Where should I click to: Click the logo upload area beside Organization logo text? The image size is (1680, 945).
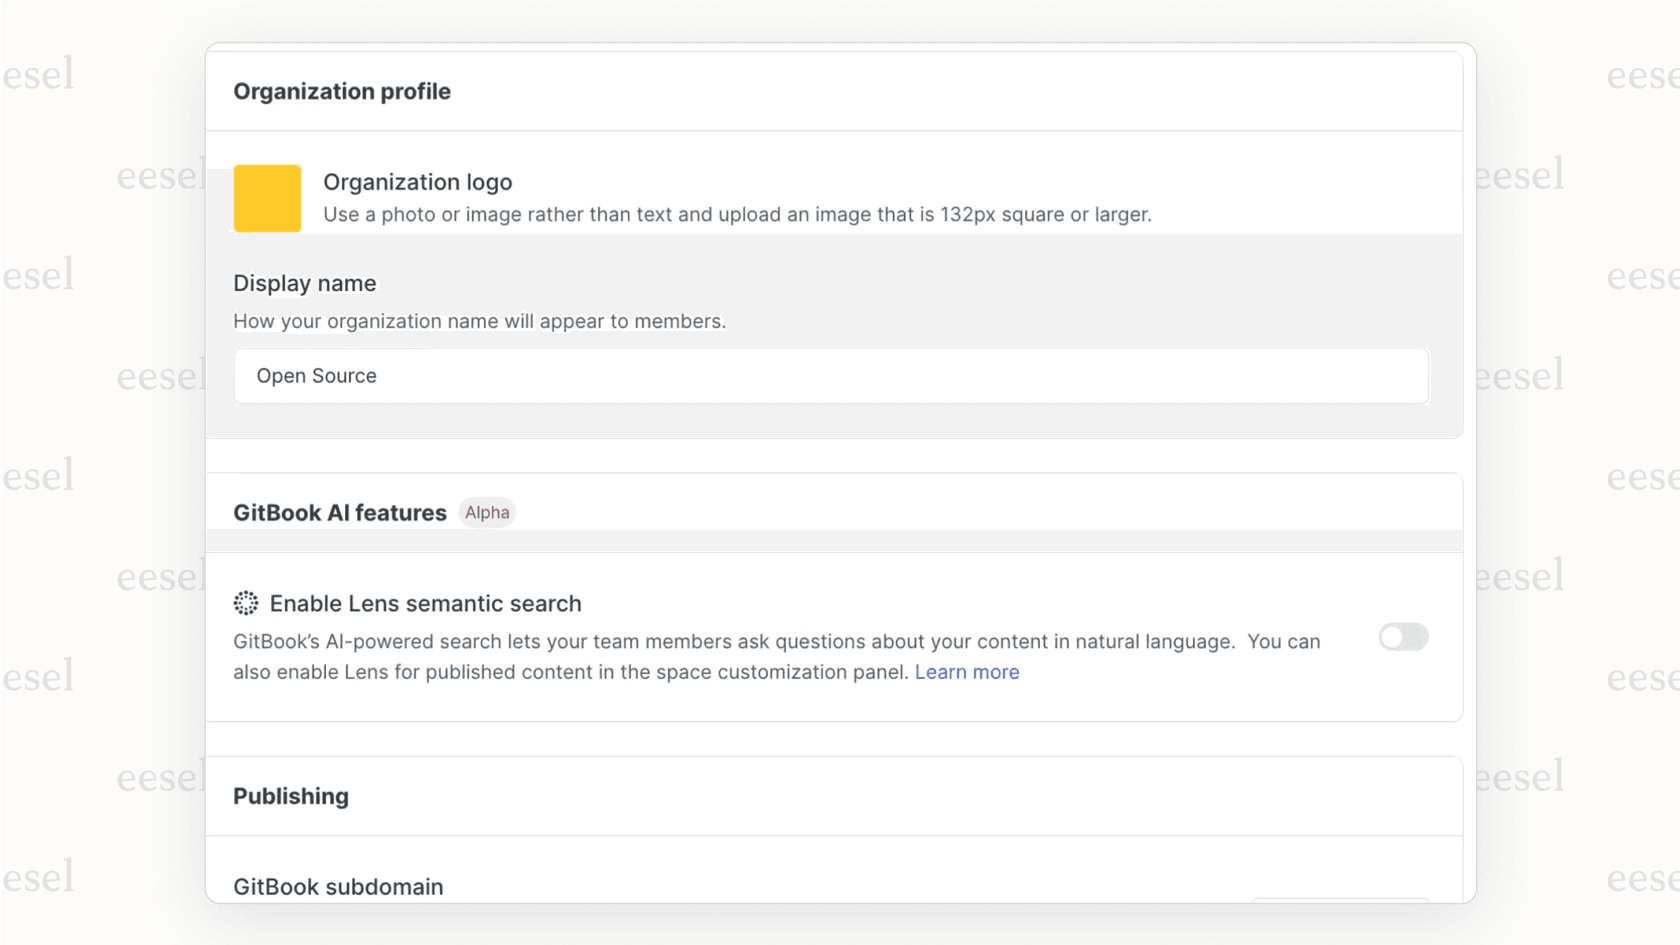point(267,198)
